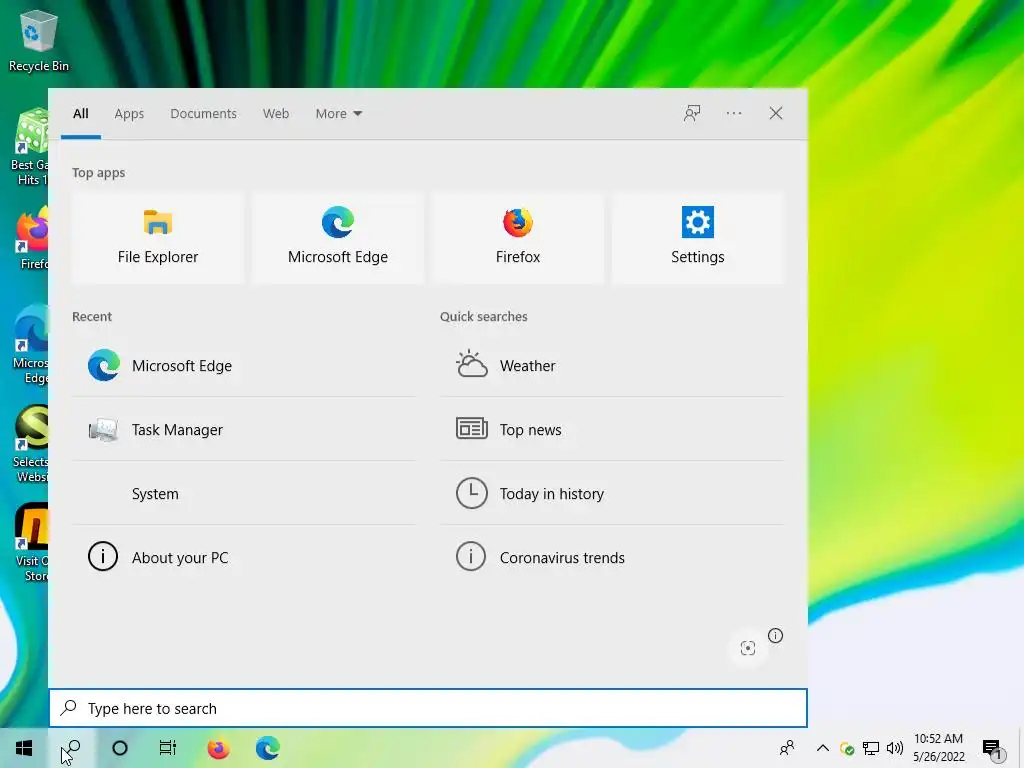Switch to the Apps tab
Image resolution: width=1024 pixels, height=768 pixels.
[129, 114]
